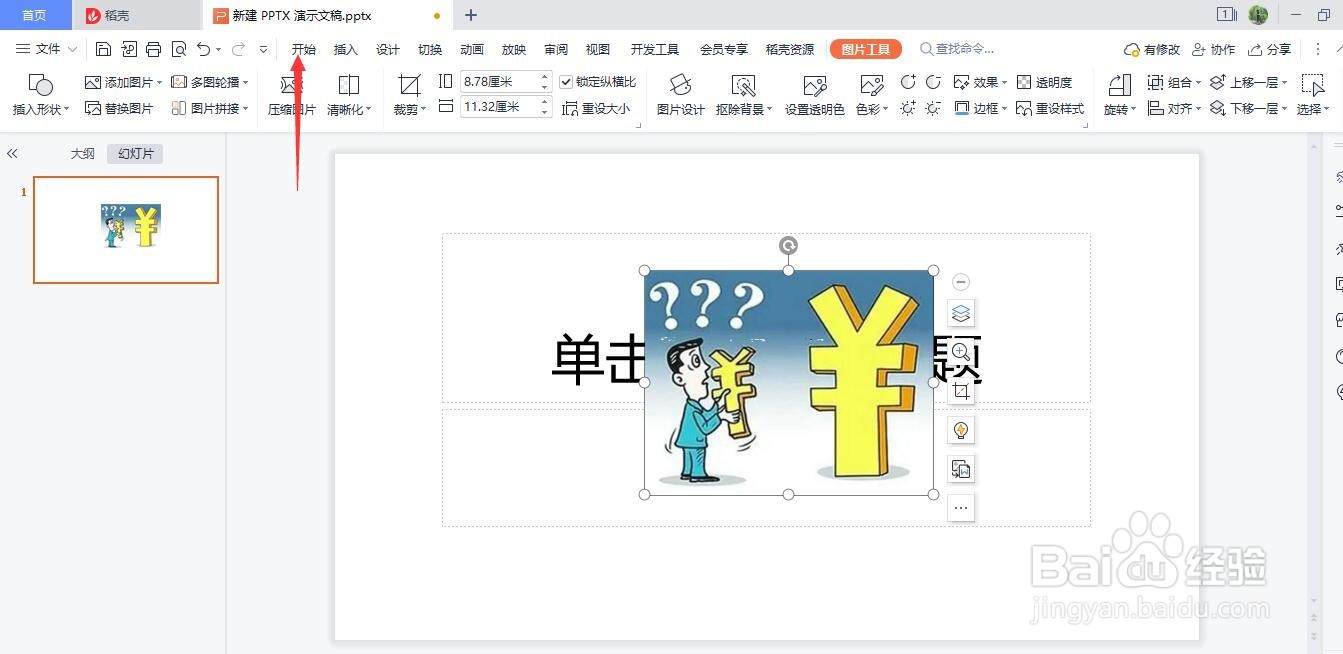Open the 选择 select dropdown
The width and height of the screenshot is (1343, 654).
click(x=1313, y=95)
